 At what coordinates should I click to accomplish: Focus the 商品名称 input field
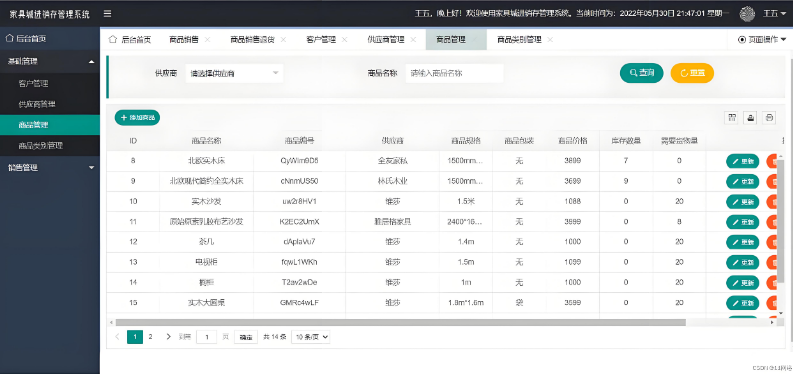(x=454, y=73)
